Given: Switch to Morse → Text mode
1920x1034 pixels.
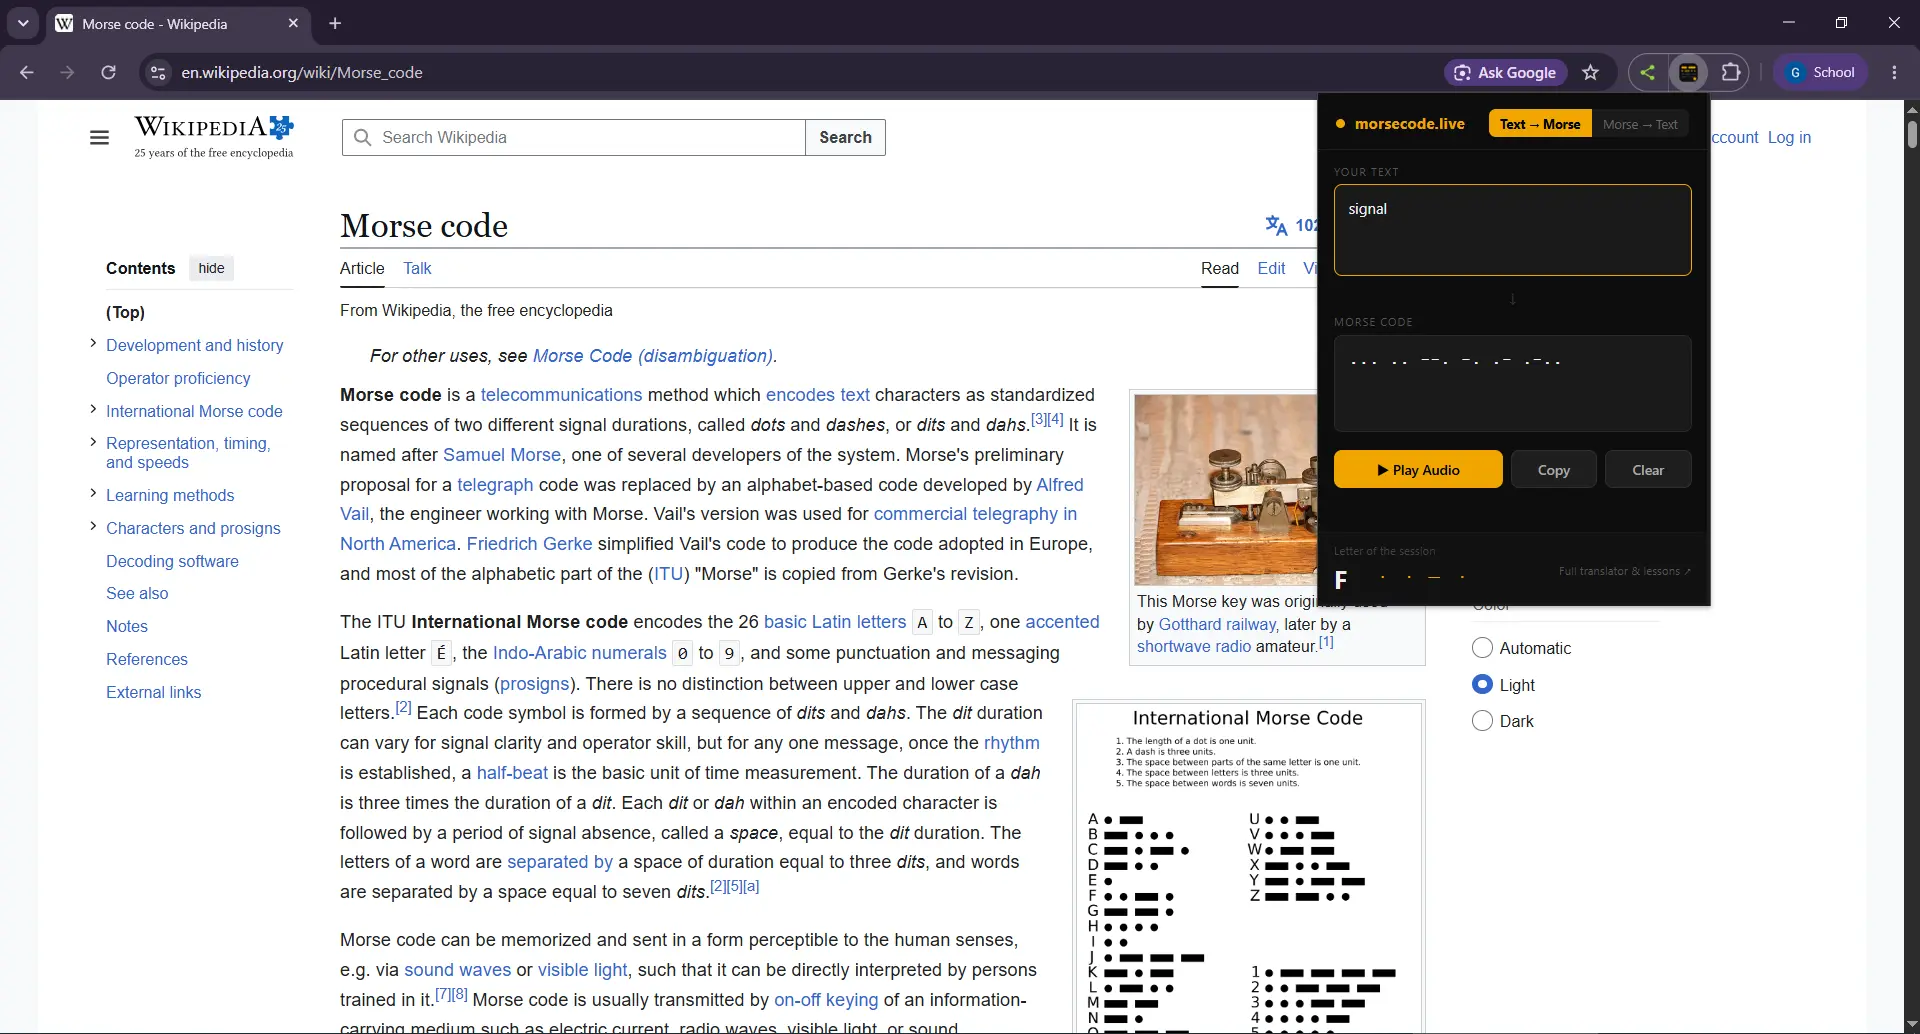Looking at the screenshot, I should [1640, 124].
